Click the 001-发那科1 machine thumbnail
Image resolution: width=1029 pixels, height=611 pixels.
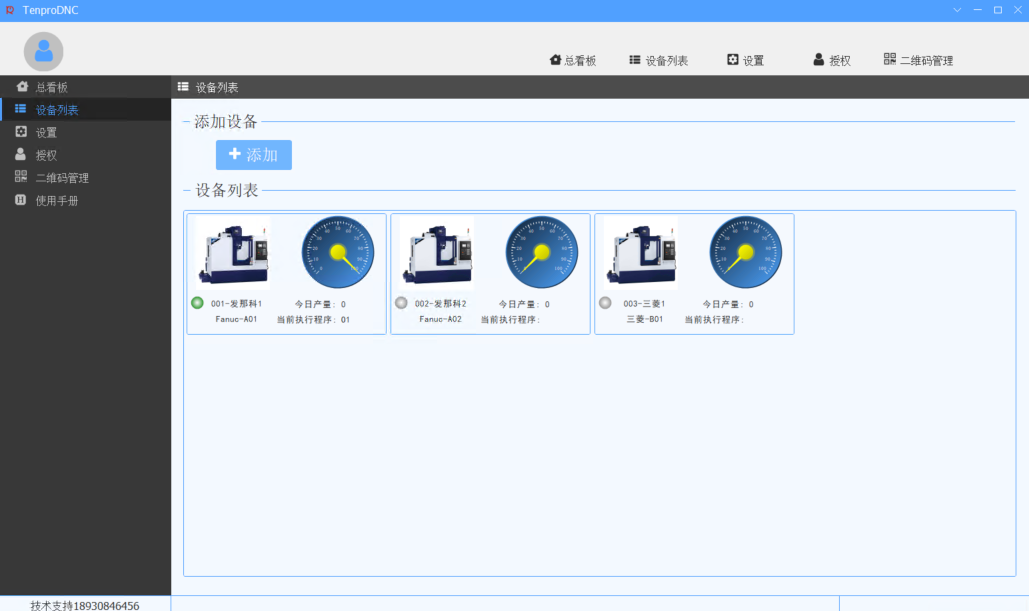233,252
